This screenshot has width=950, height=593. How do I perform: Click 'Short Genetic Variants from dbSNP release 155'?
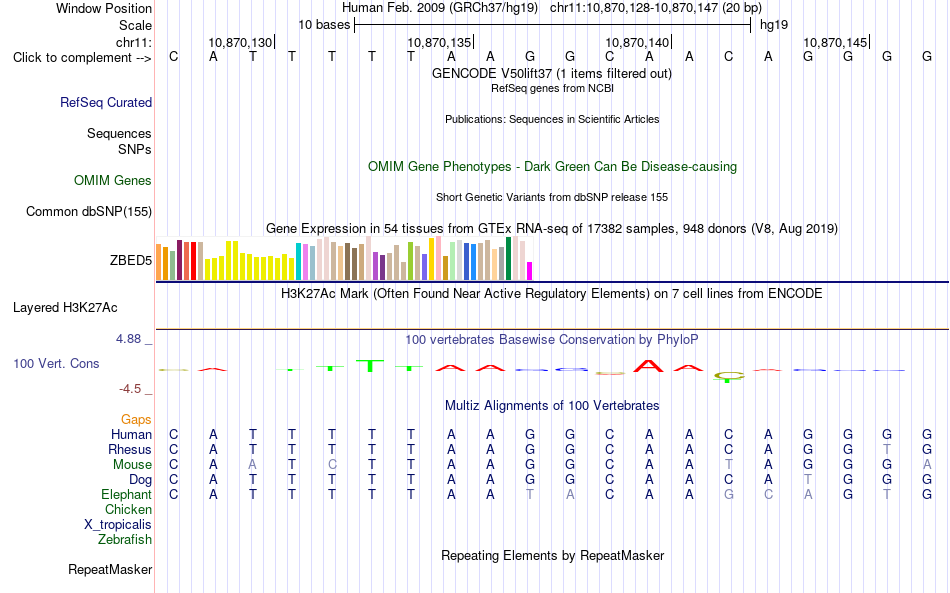552,197
